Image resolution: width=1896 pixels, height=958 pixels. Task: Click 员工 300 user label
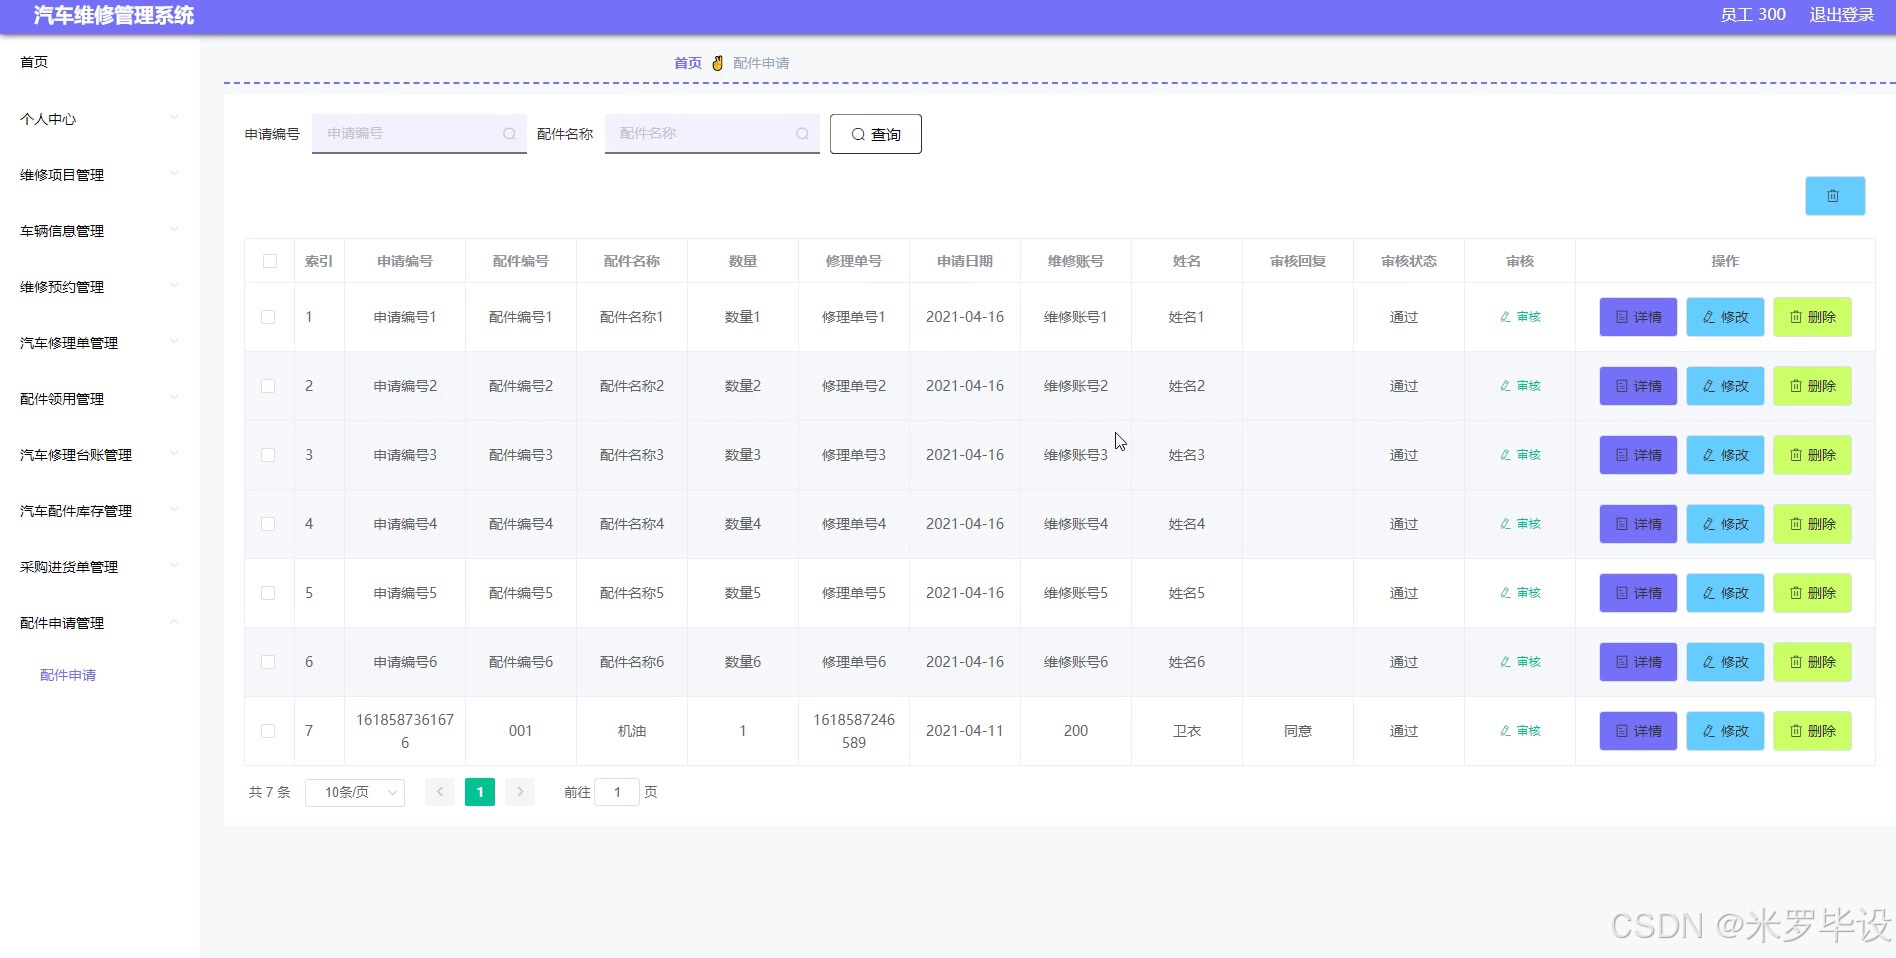1752,15
